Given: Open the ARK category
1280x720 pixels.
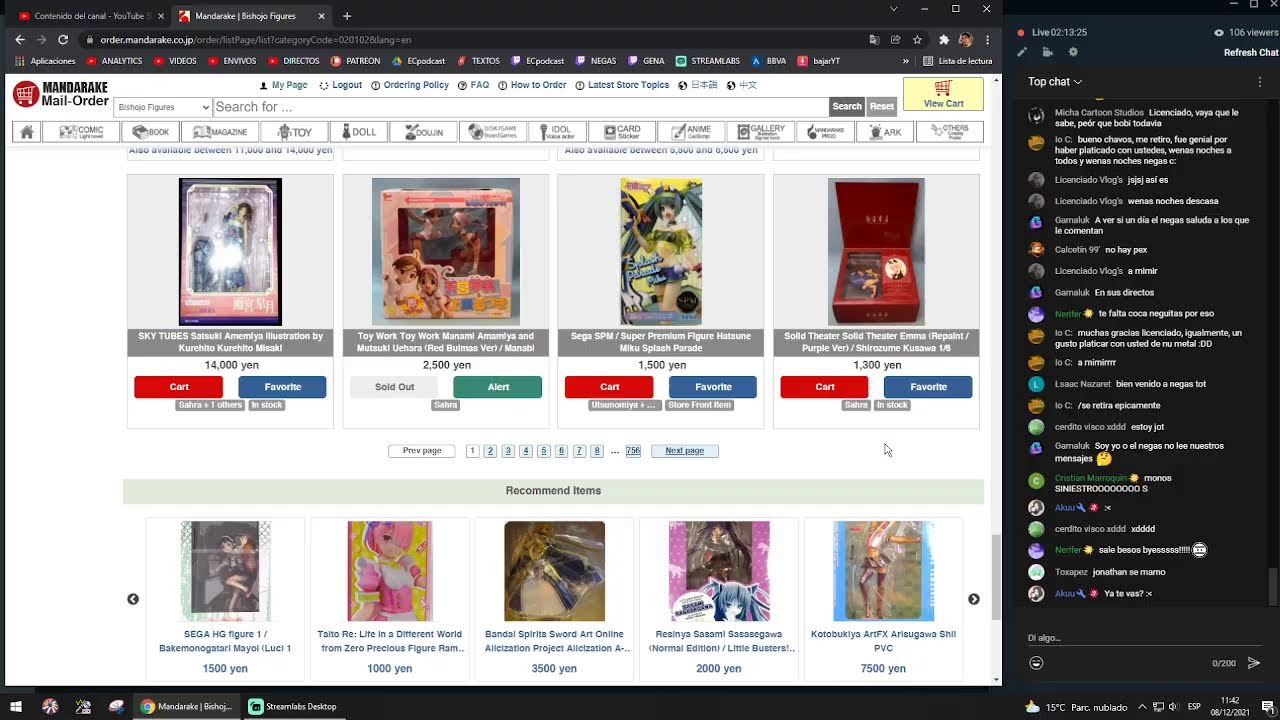Looking at the screenshot, I should [884, 132].
